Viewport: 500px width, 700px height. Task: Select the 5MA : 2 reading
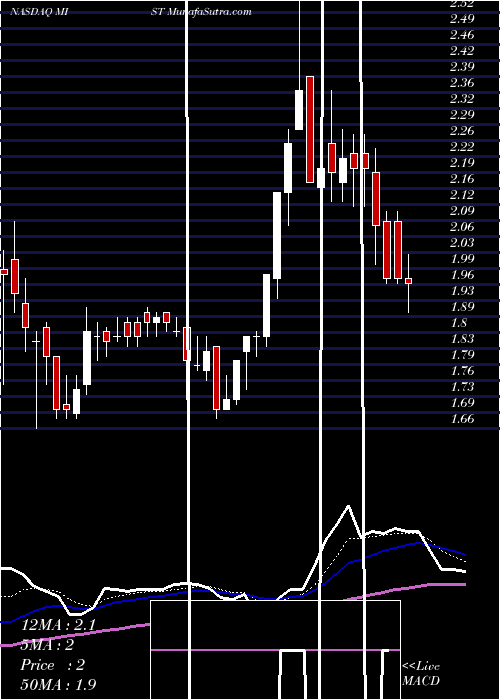pyautogui.click(x=47, y=645)
